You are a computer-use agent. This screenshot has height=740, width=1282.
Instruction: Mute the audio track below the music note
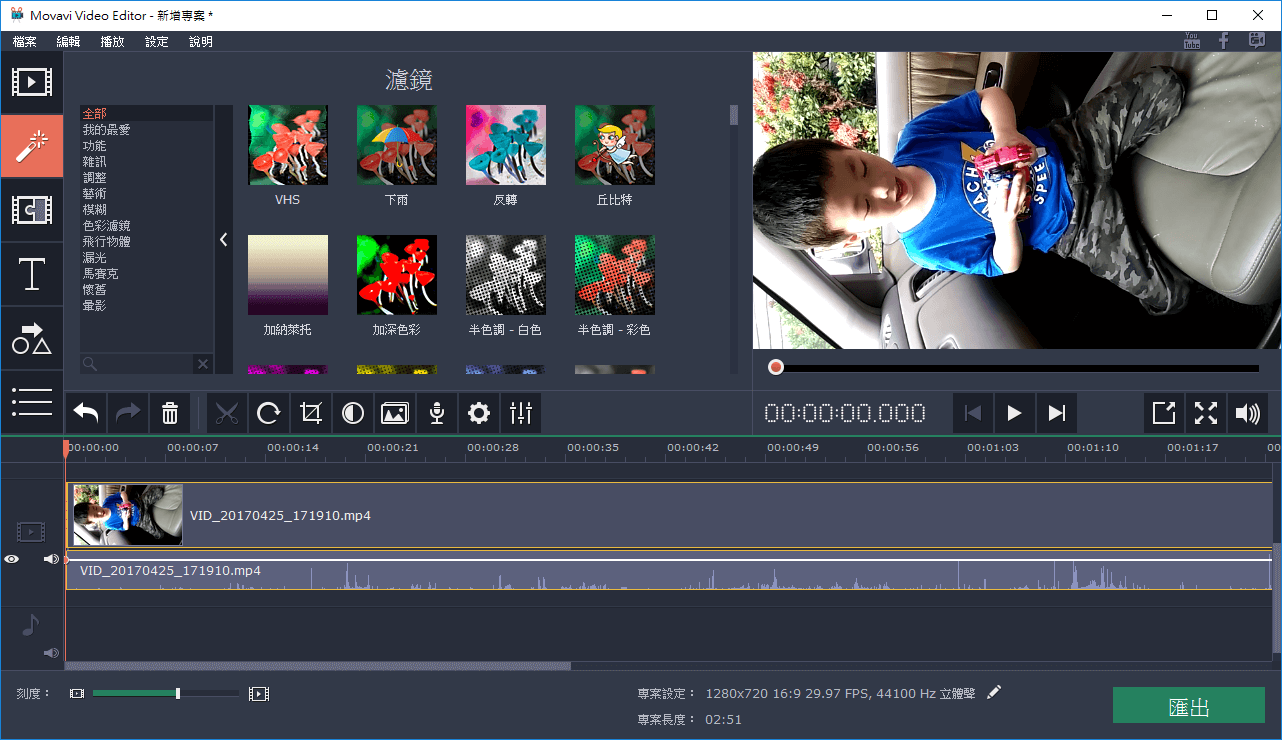(51, 652)
